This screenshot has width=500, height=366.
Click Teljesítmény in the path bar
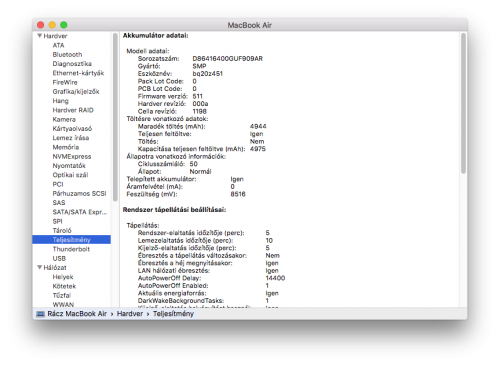pos(173,314)
